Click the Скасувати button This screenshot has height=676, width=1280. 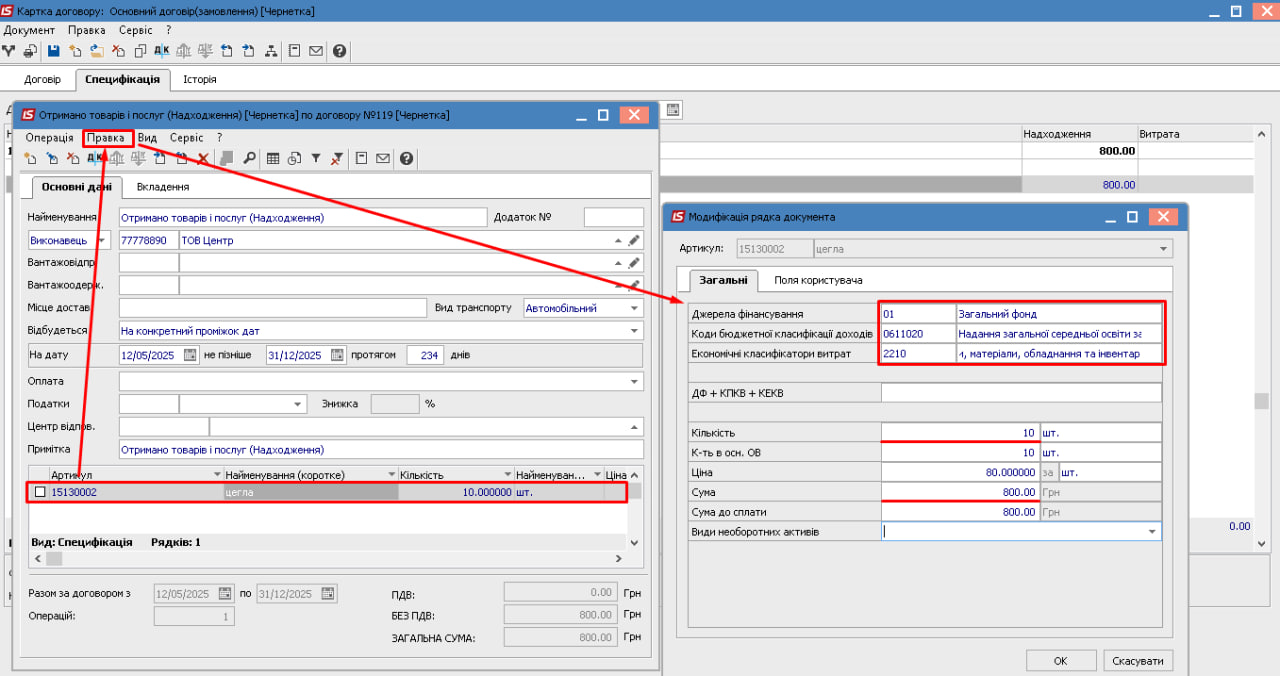[1138, 661]
